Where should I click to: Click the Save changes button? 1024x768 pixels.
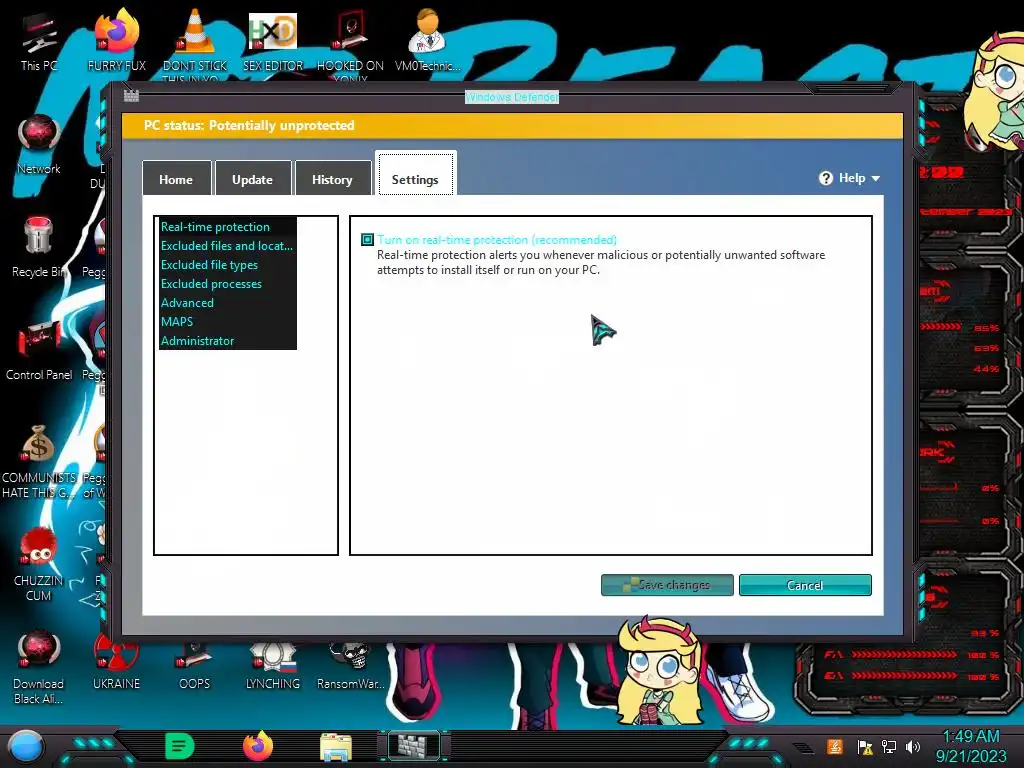tap(667, 584)
